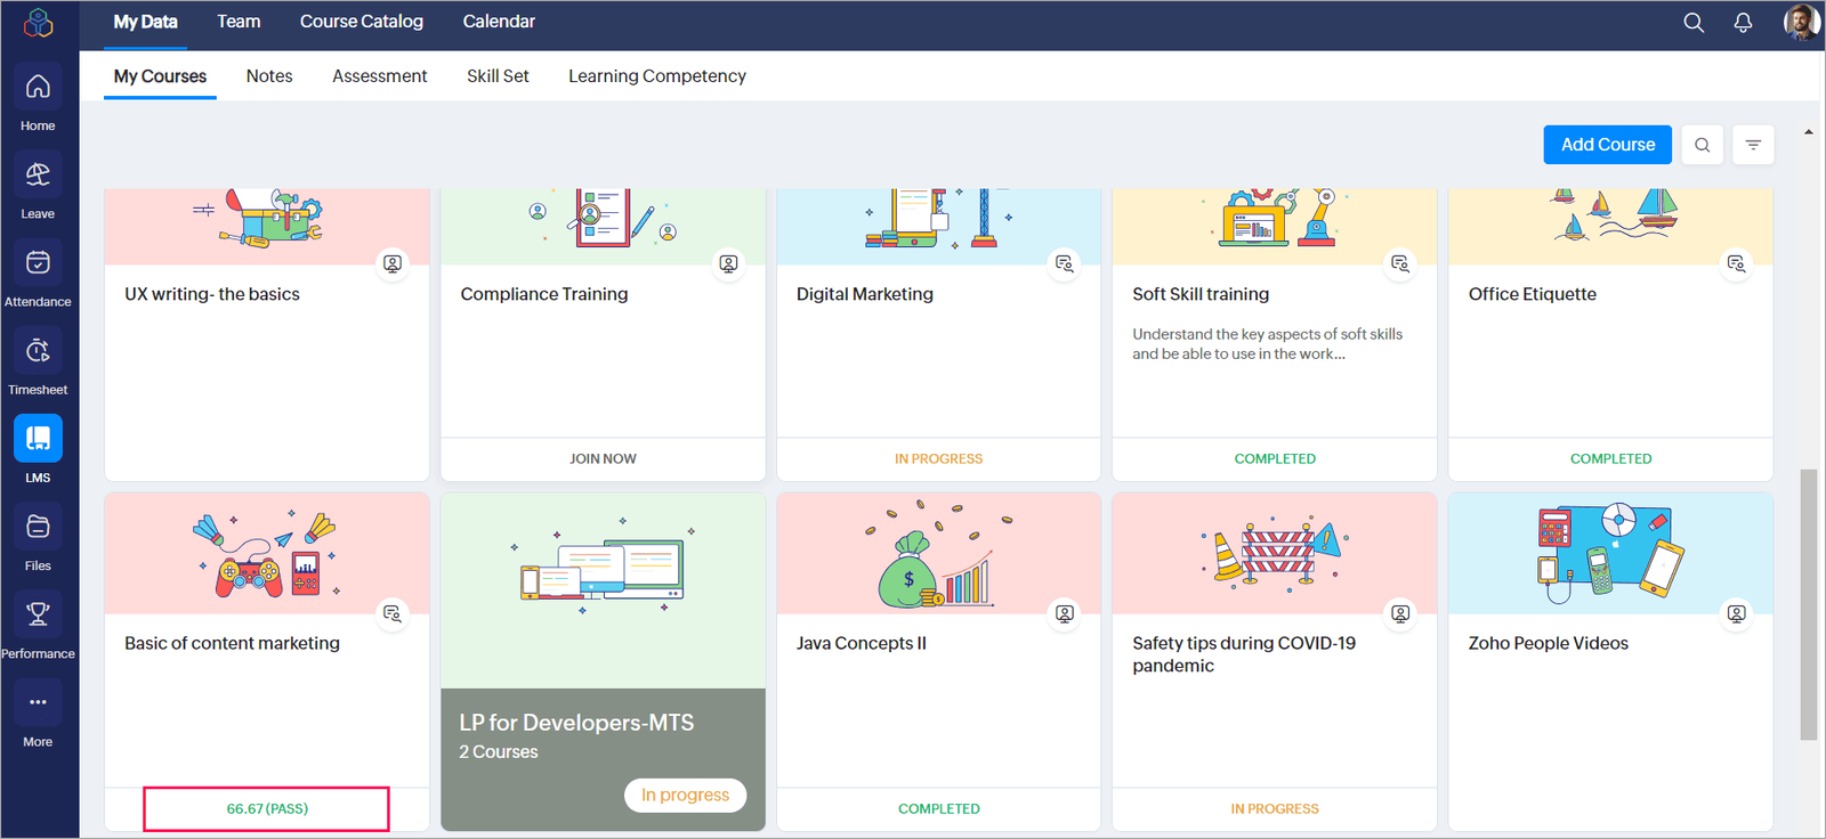View notifications bell

[x=1743, y=23]
